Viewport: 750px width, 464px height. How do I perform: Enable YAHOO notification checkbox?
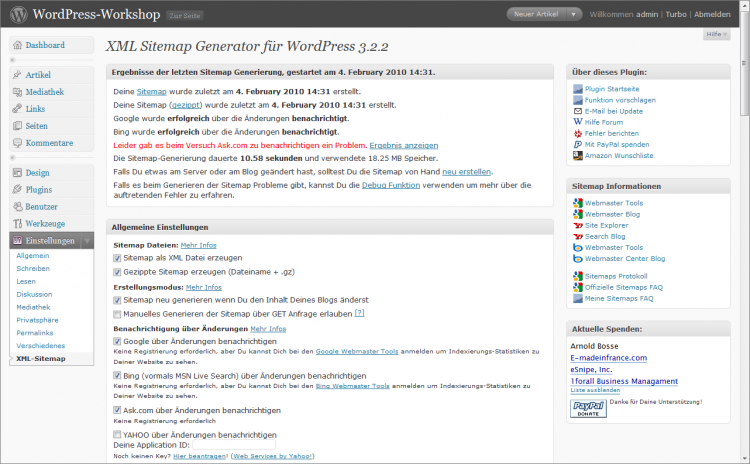118,435
